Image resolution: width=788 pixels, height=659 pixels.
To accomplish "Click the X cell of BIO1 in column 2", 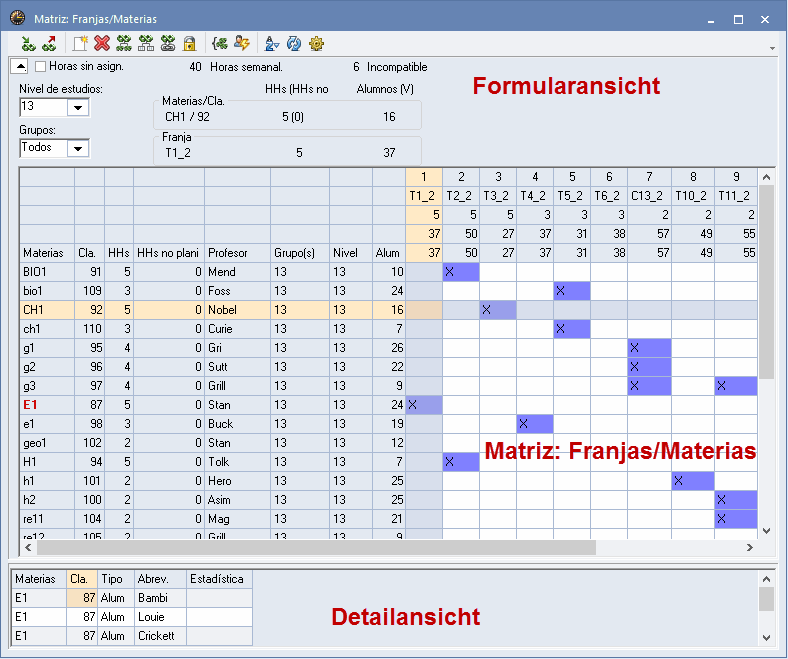I will pos(461,272).
